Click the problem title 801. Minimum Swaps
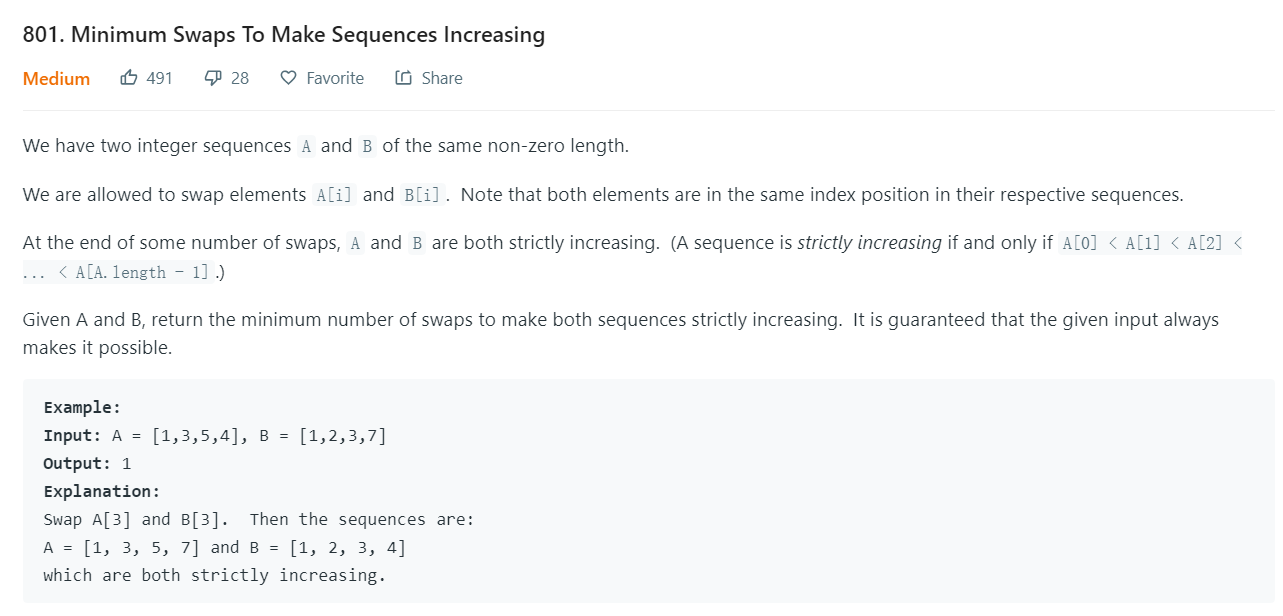Viewport: 1283px width, 616px height. [x=284, y=35]
